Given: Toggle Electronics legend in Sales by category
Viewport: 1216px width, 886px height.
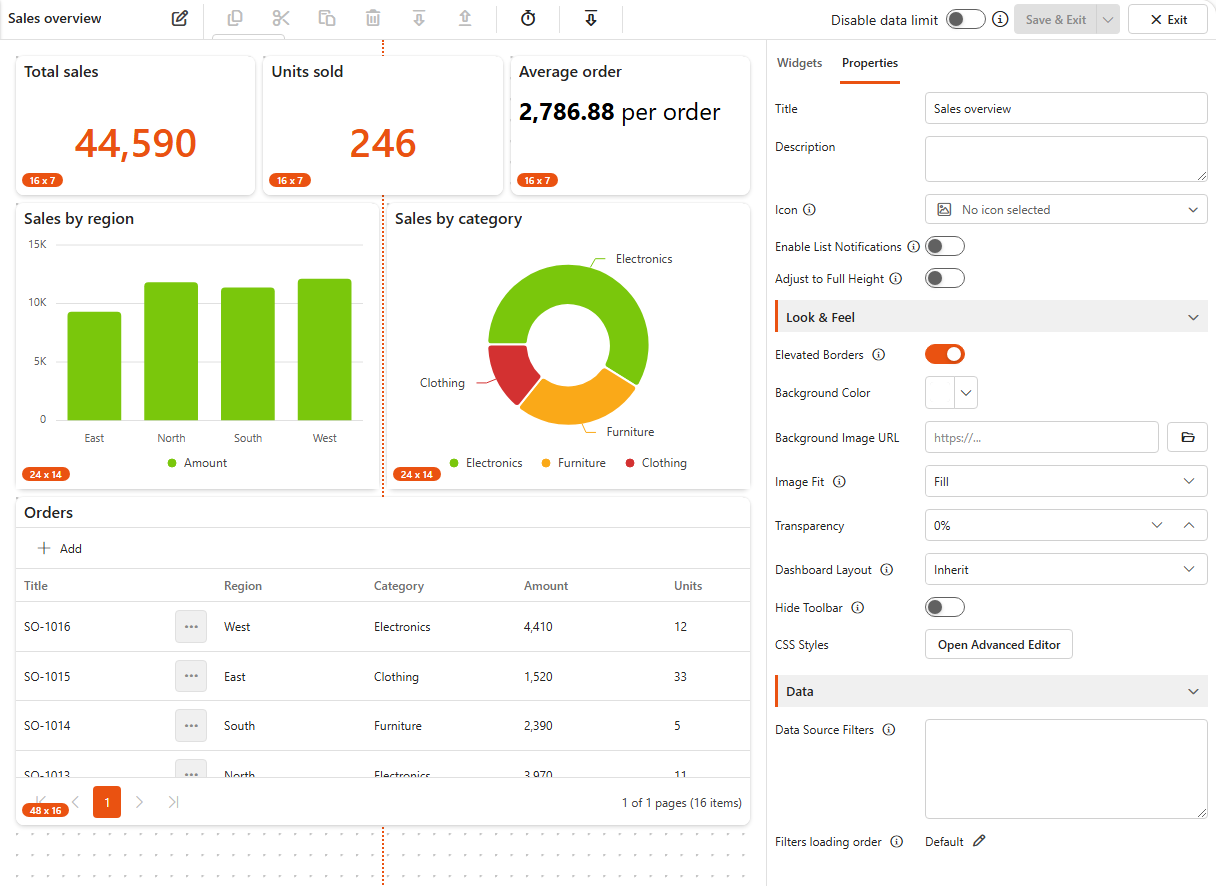Looking at the screenshot, I should (x=486, y=463).
